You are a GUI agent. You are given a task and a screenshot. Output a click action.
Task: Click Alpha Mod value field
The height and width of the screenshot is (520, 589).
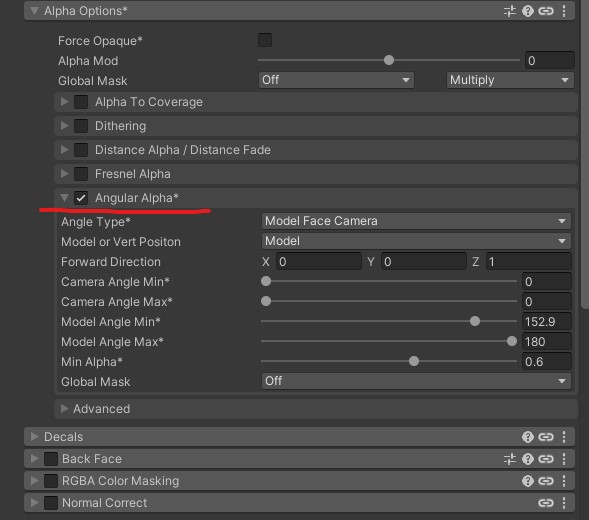[550, 60]
